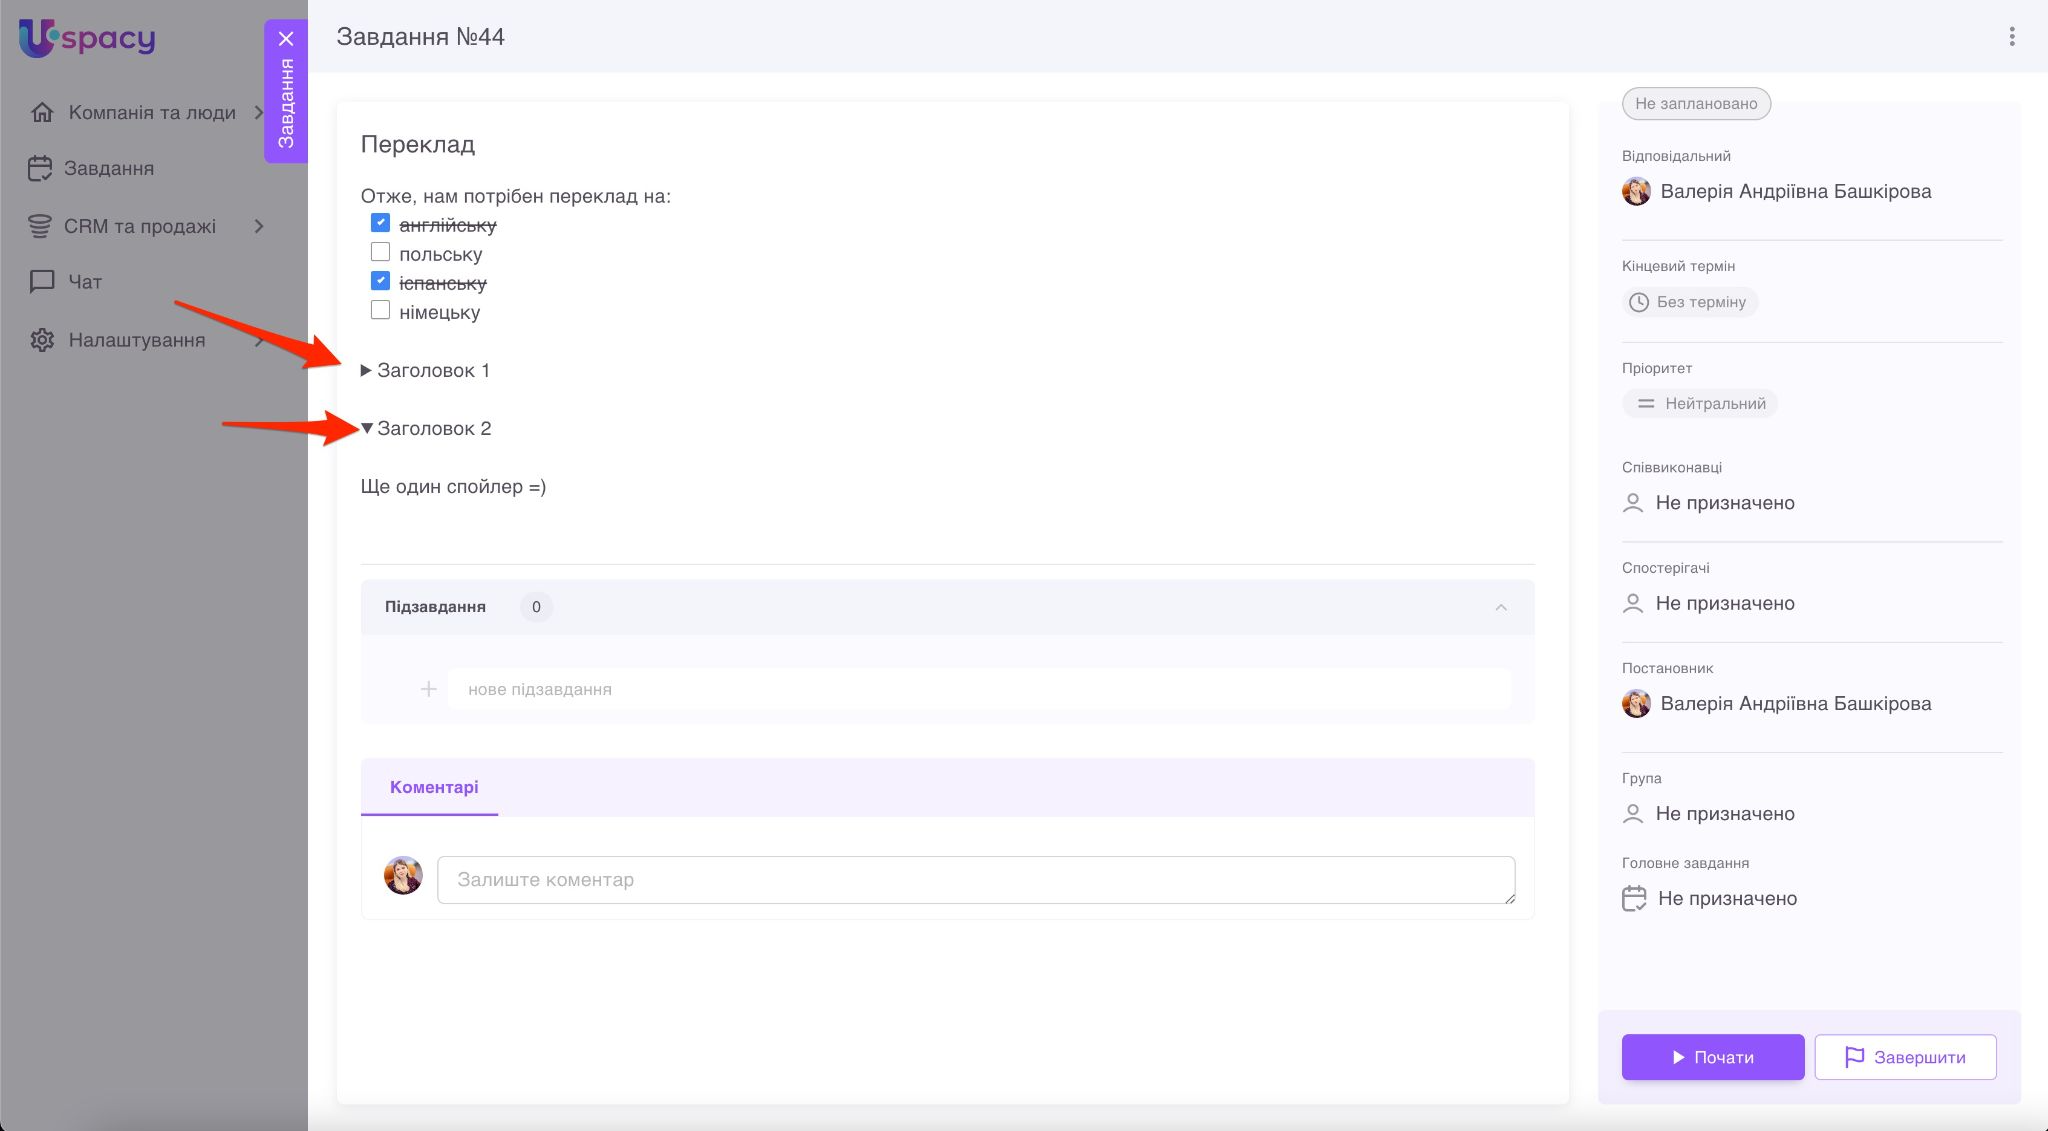Select the Коментарі tab
The height and width of the screenshot is (1131, 2048).
click(x=433, y=787)
